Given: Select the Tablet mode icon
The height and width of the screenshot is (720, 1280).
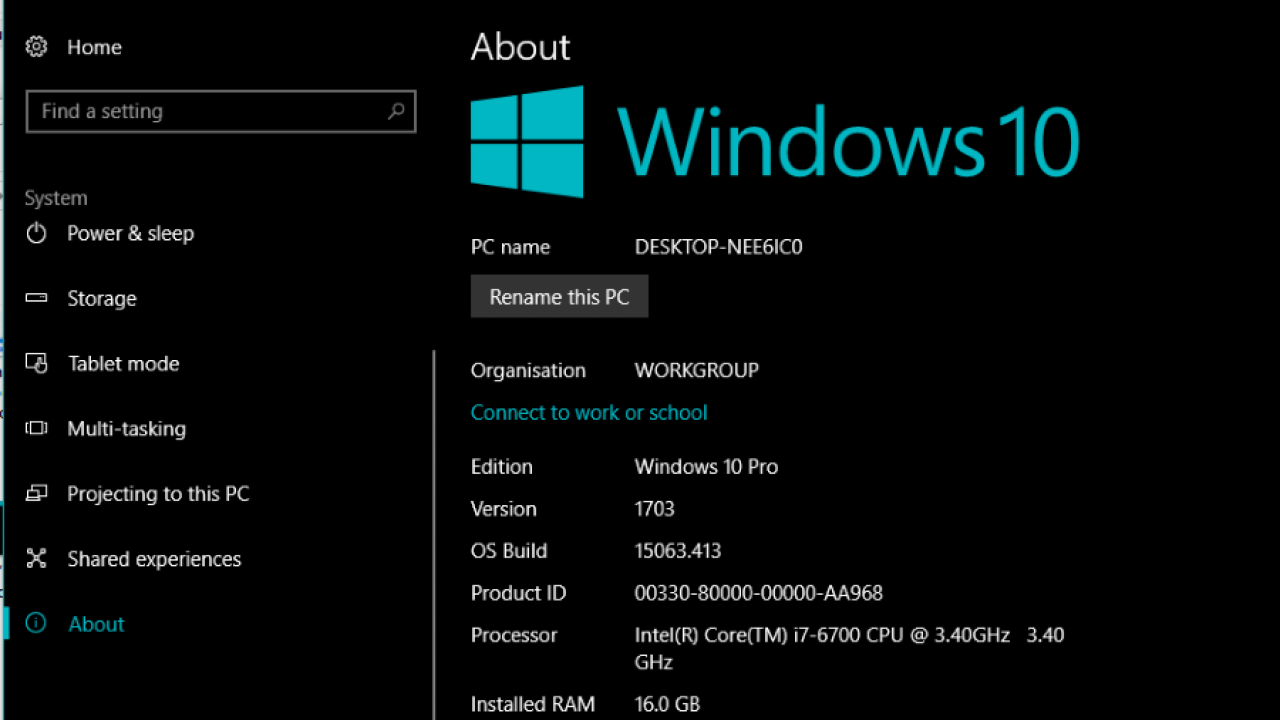Looking at the screenshot, I should [36, 363].
